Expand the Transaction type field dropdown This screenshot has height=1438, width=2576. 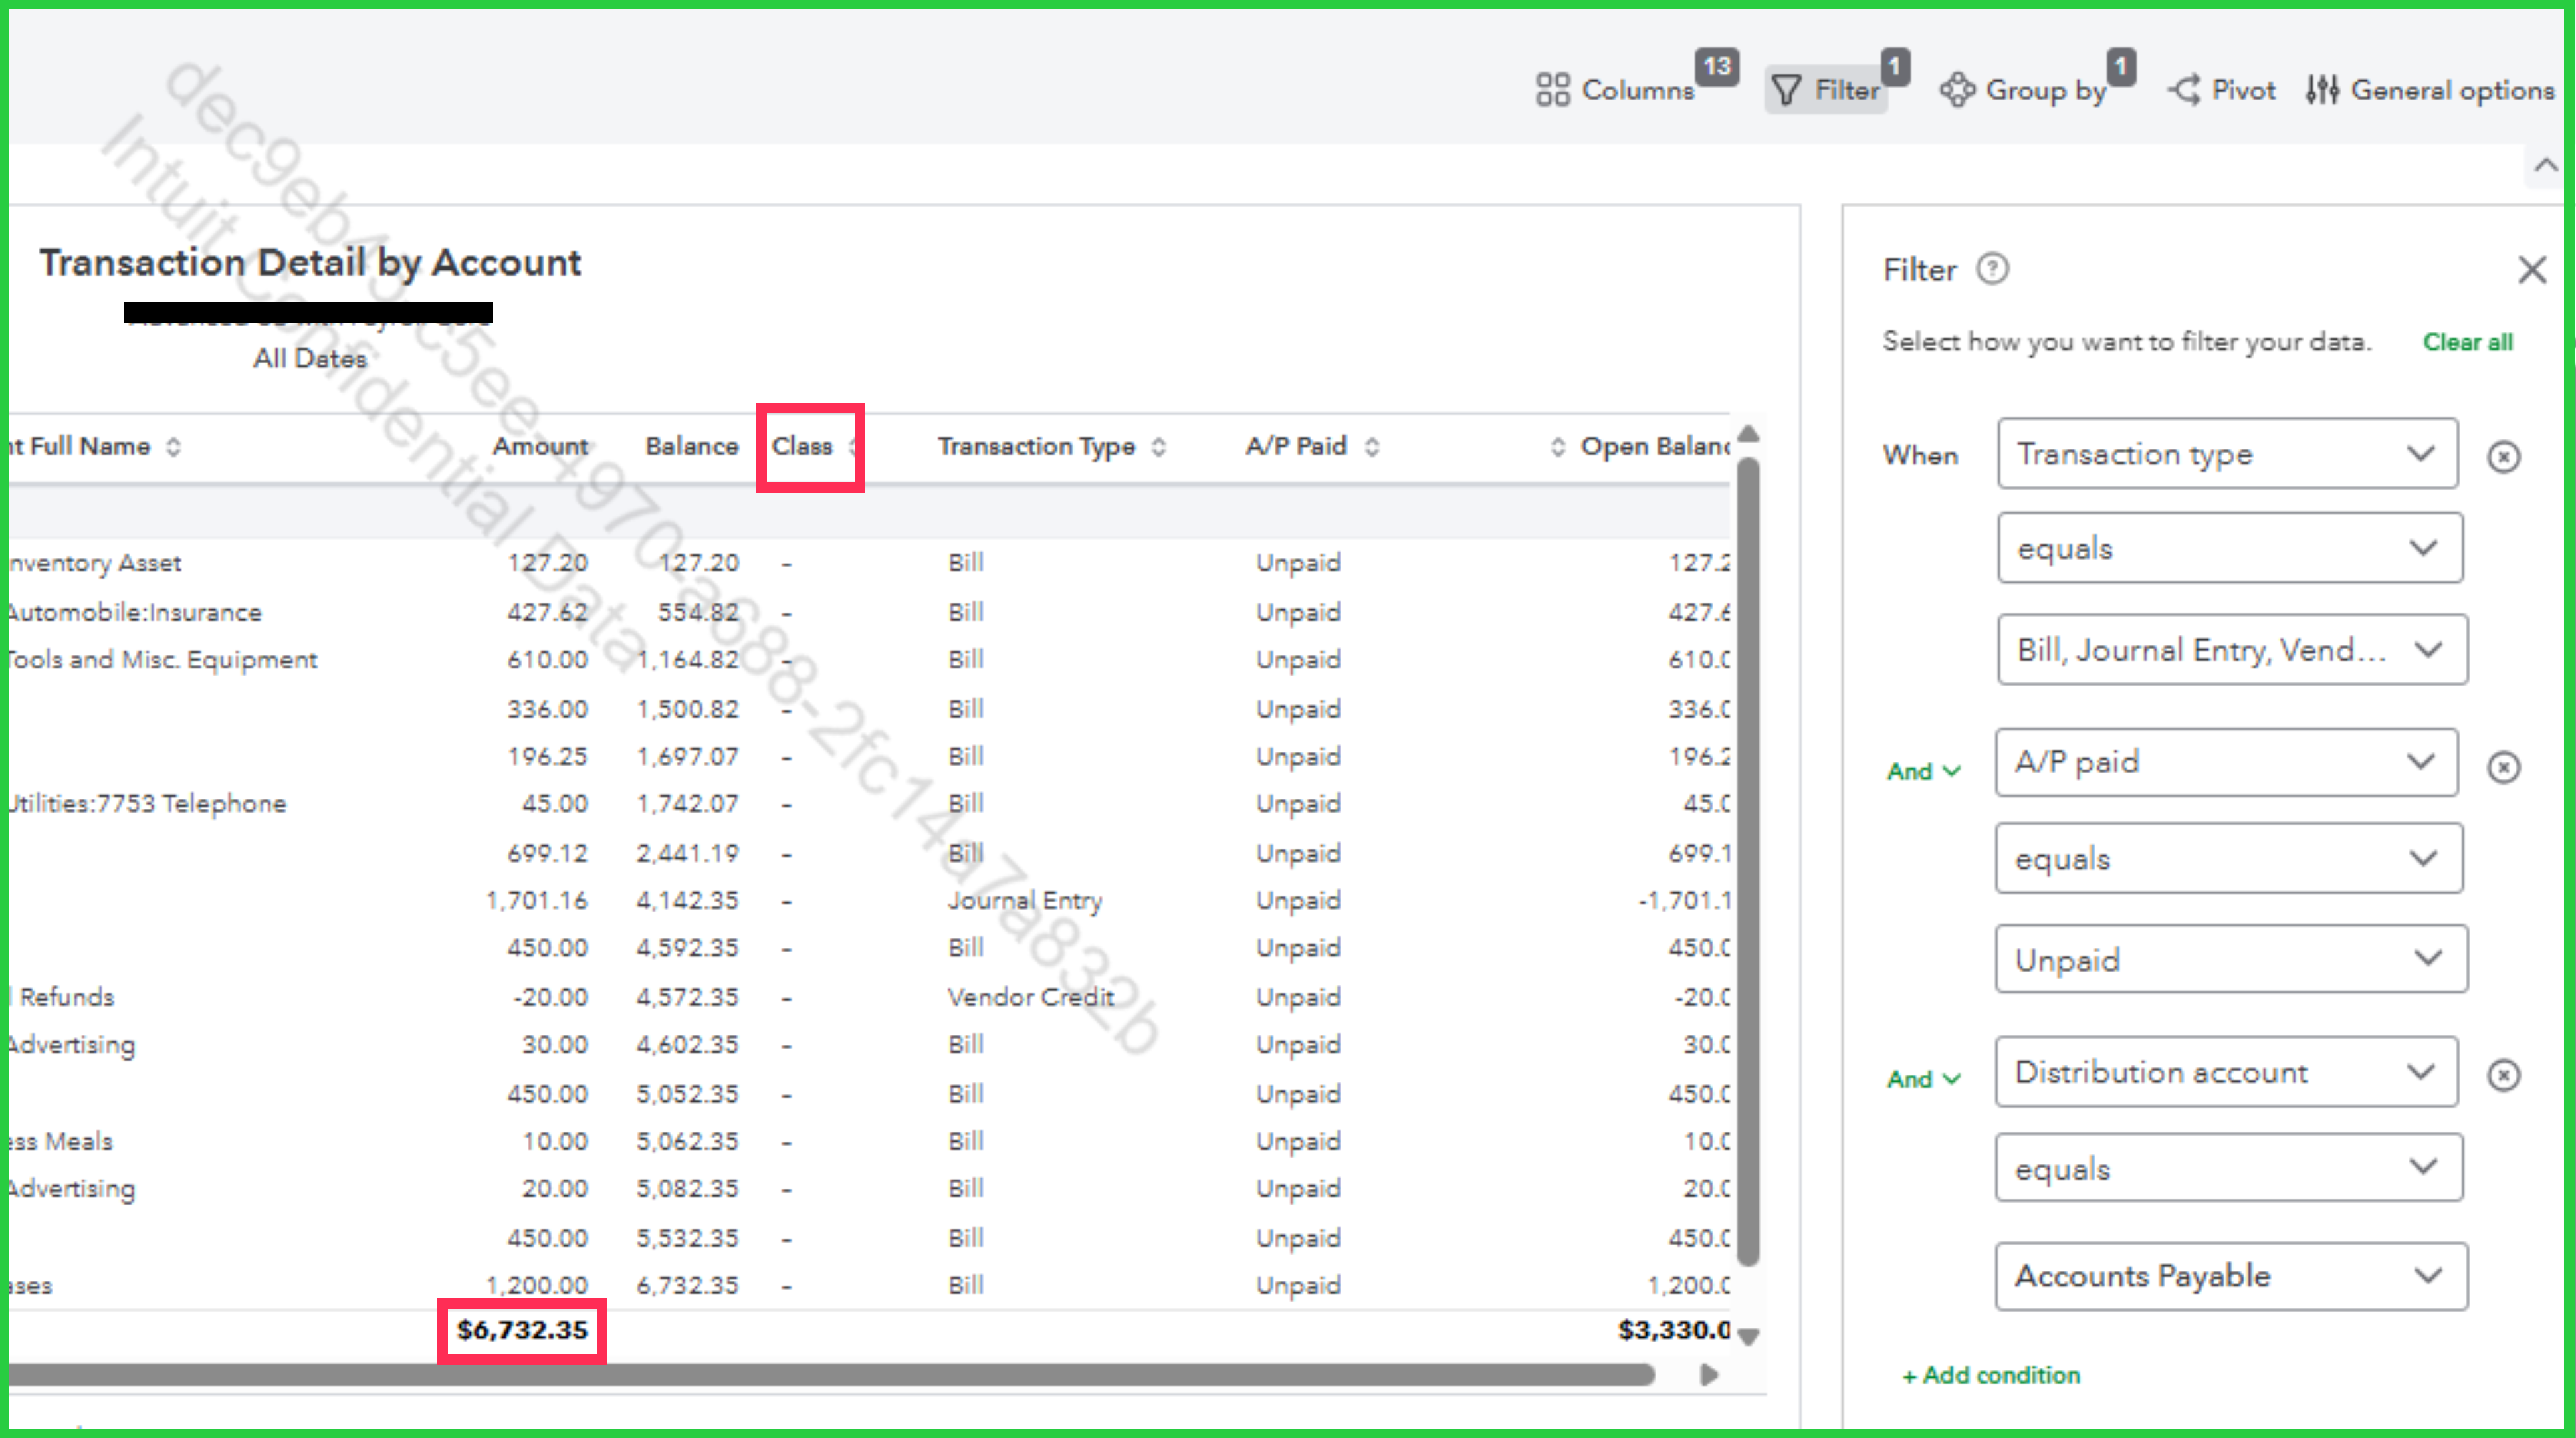pos(2227,454)
